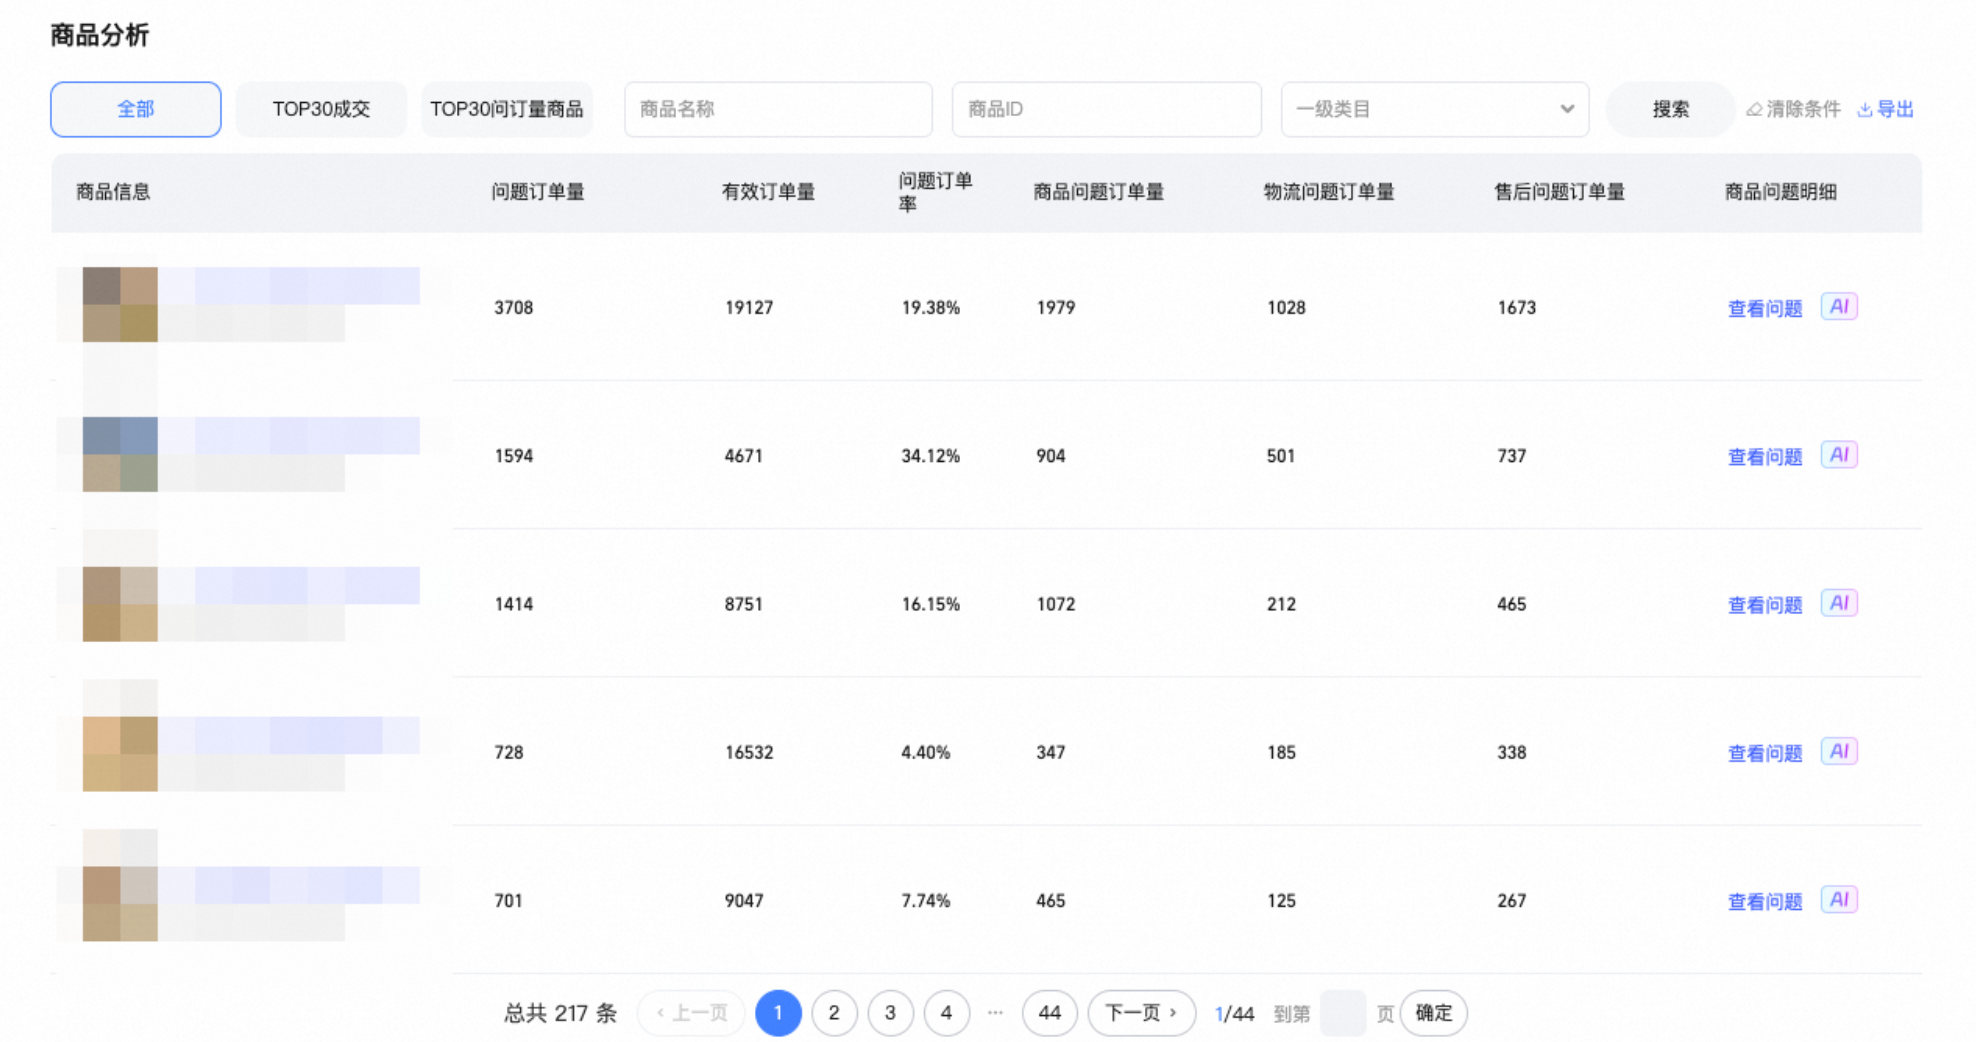Go to page 4 in pagination
The image size is (1976, 1042).
click(946, 1013)
